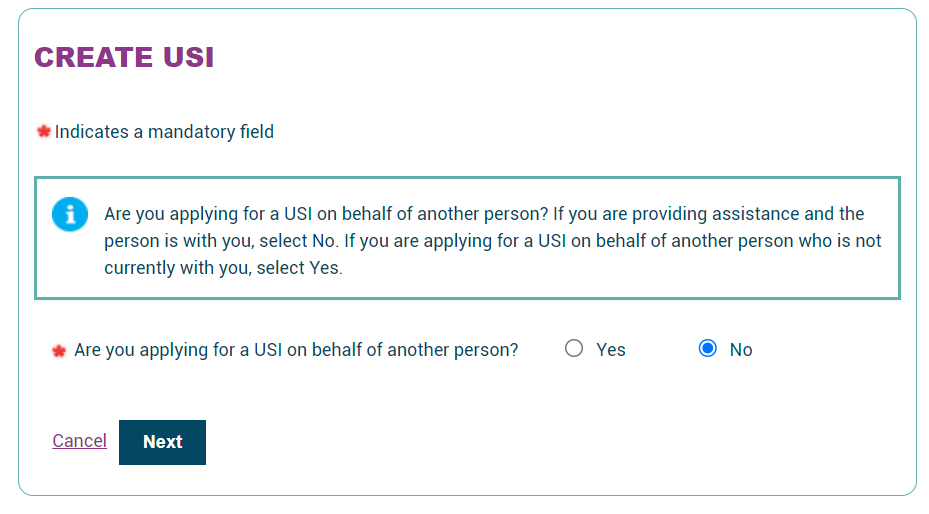
Task: Click the blue information icon
Action: point(70,214)
